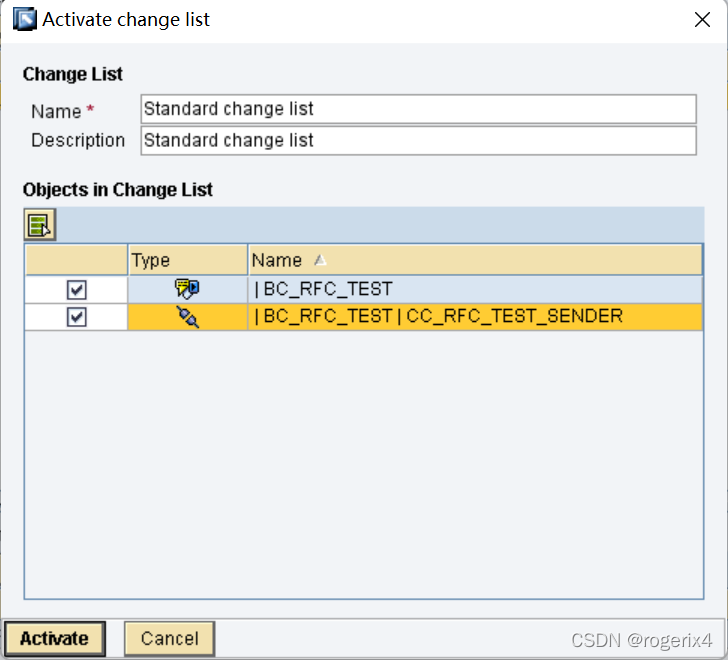Screen dimensions: 728x660
Task: Focus the change list Name field
Action: tap(418, 109)
